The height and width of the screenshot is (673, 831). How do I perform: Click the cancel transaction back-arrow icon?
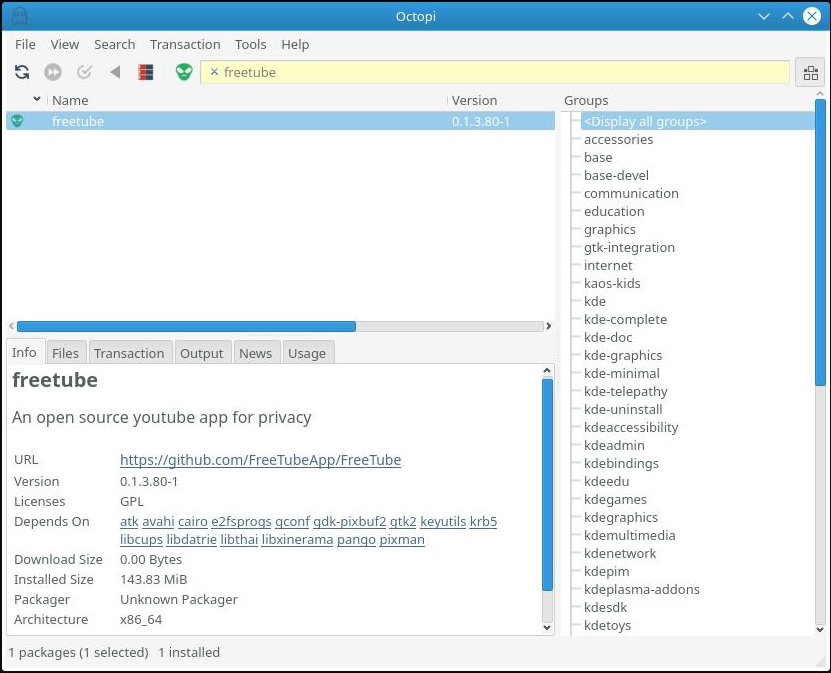click(115, 72)
